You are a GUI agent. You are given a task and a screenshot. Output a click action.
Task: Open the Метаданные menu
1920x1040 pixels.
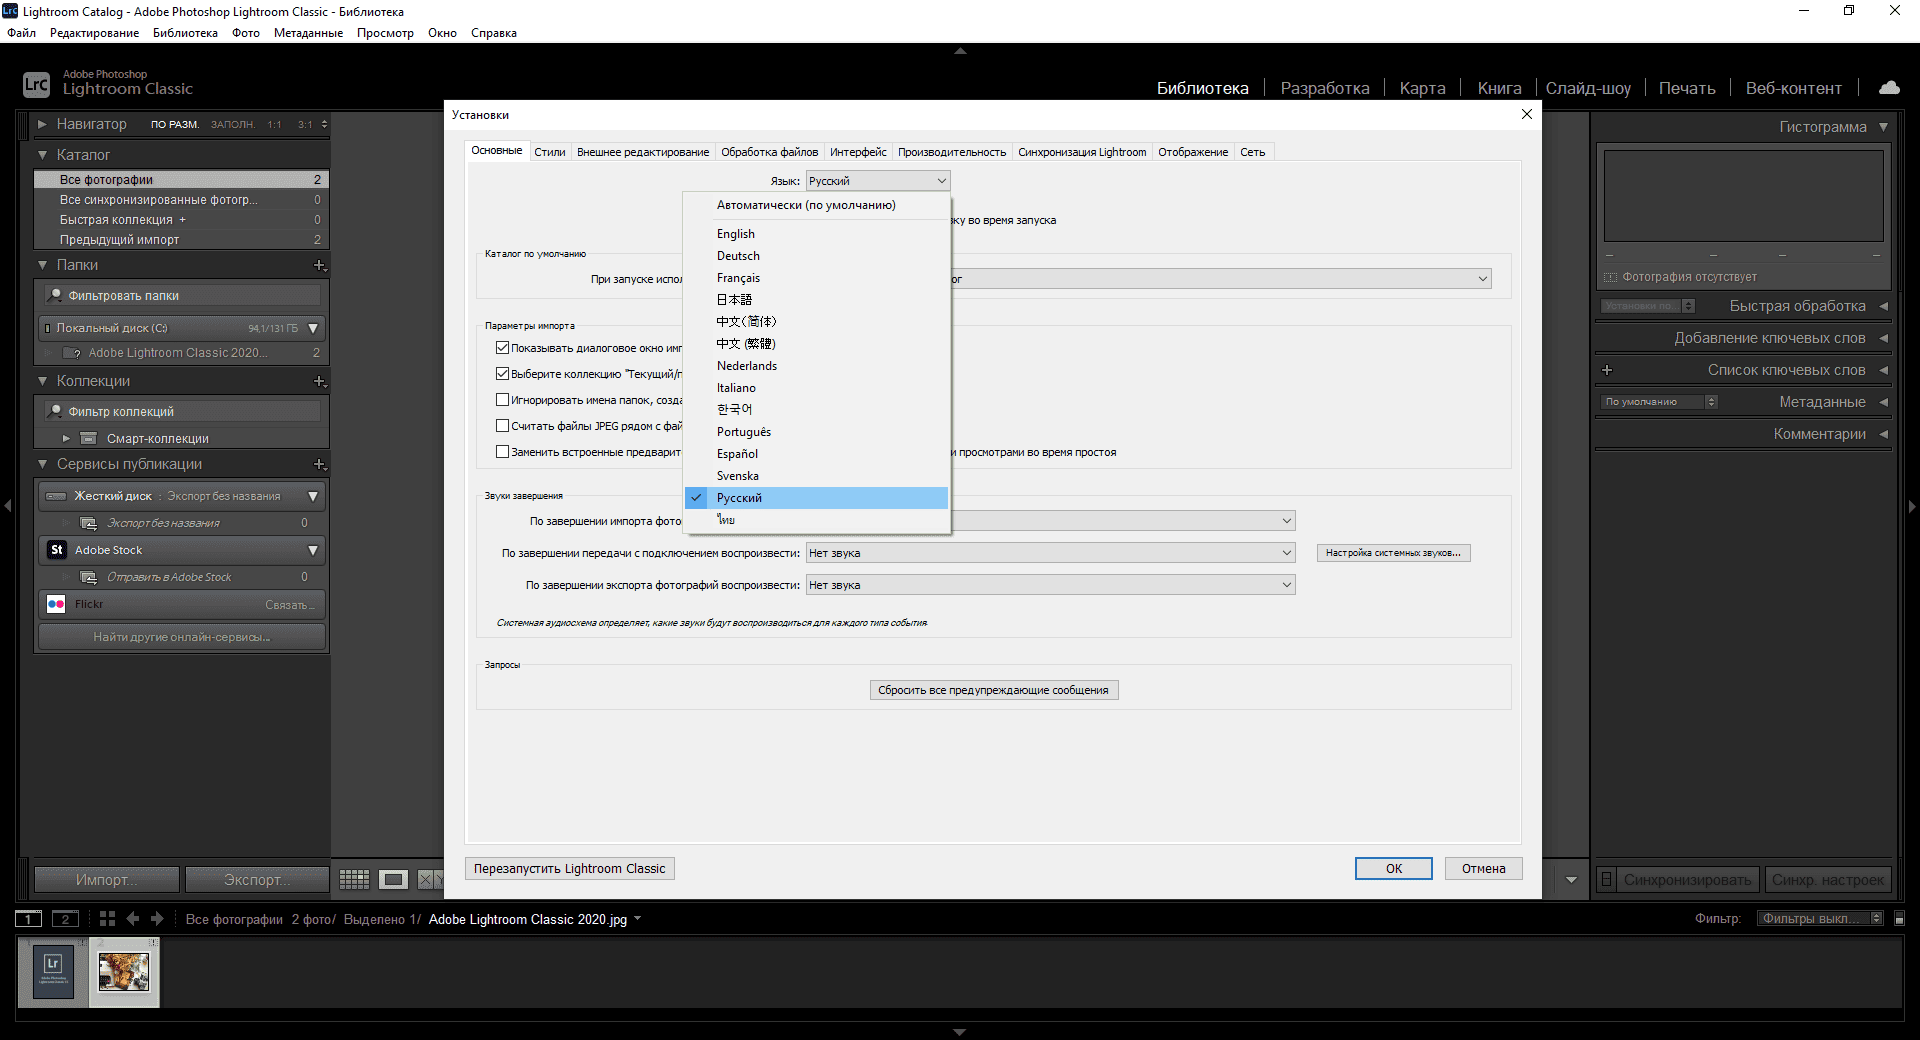tap(308, 33)
